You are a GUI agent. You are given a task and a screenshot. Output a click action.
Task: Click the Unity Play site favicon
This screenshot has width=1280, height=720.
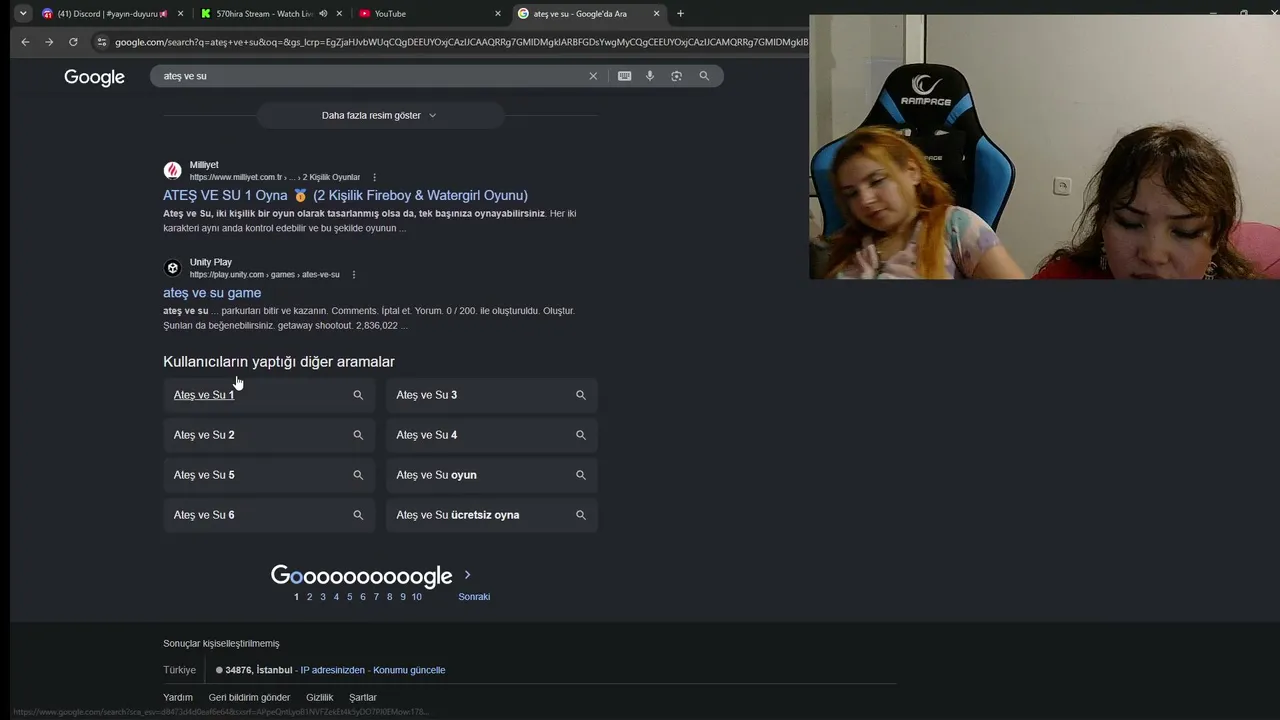click(x=173, y=268)
